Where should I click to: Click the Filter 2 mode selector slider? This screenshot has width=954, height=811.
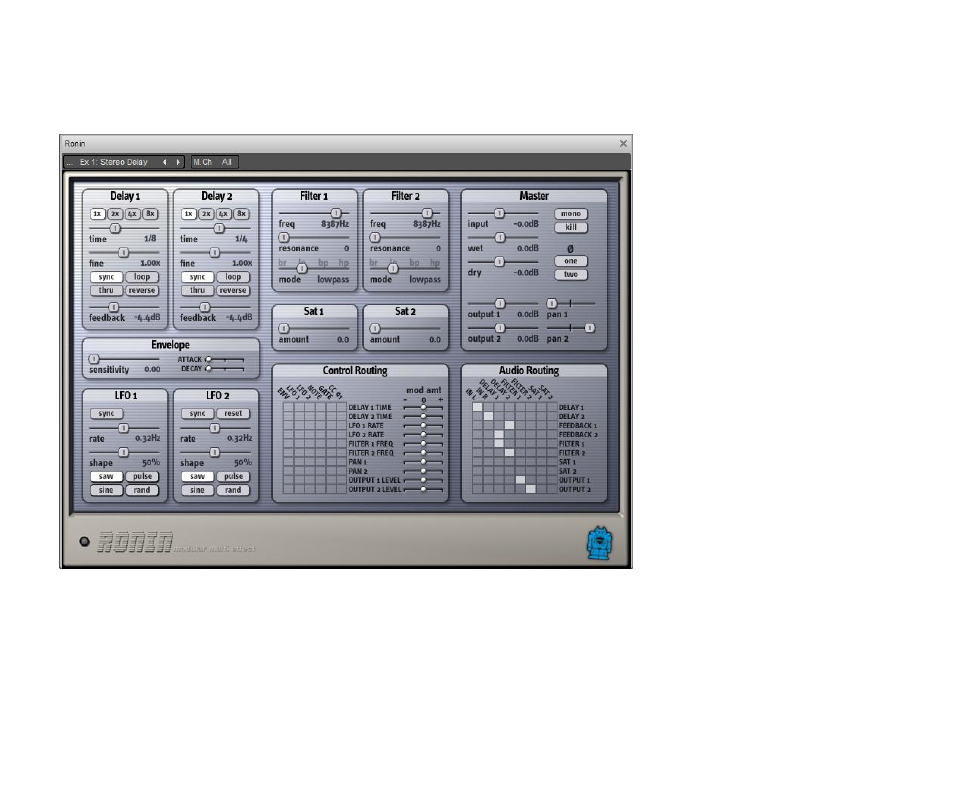[393, 268]
